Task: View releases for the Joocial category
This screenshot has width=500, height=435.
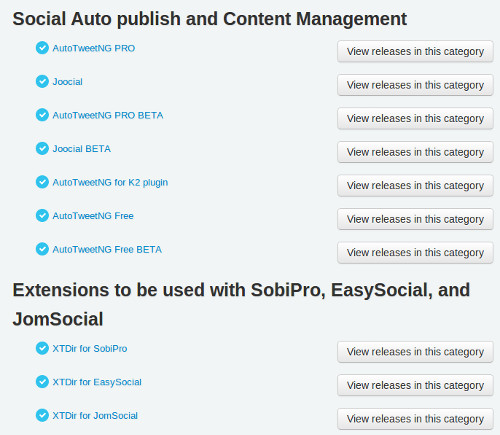Action: pyautogui.click(x=415, y=85)
